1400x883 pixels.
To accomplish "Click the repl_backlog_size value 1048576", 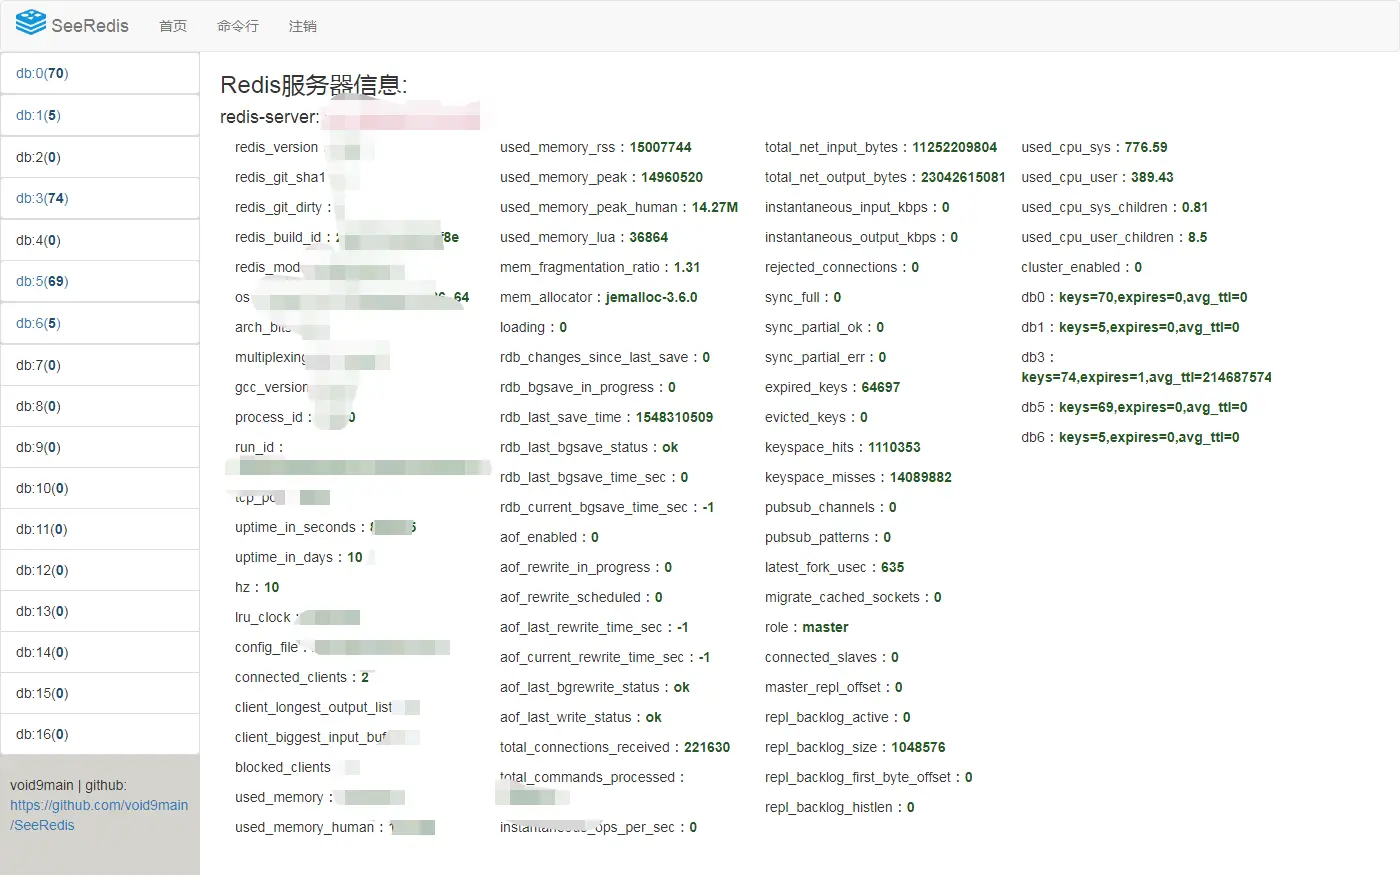I will pos(918,747).
